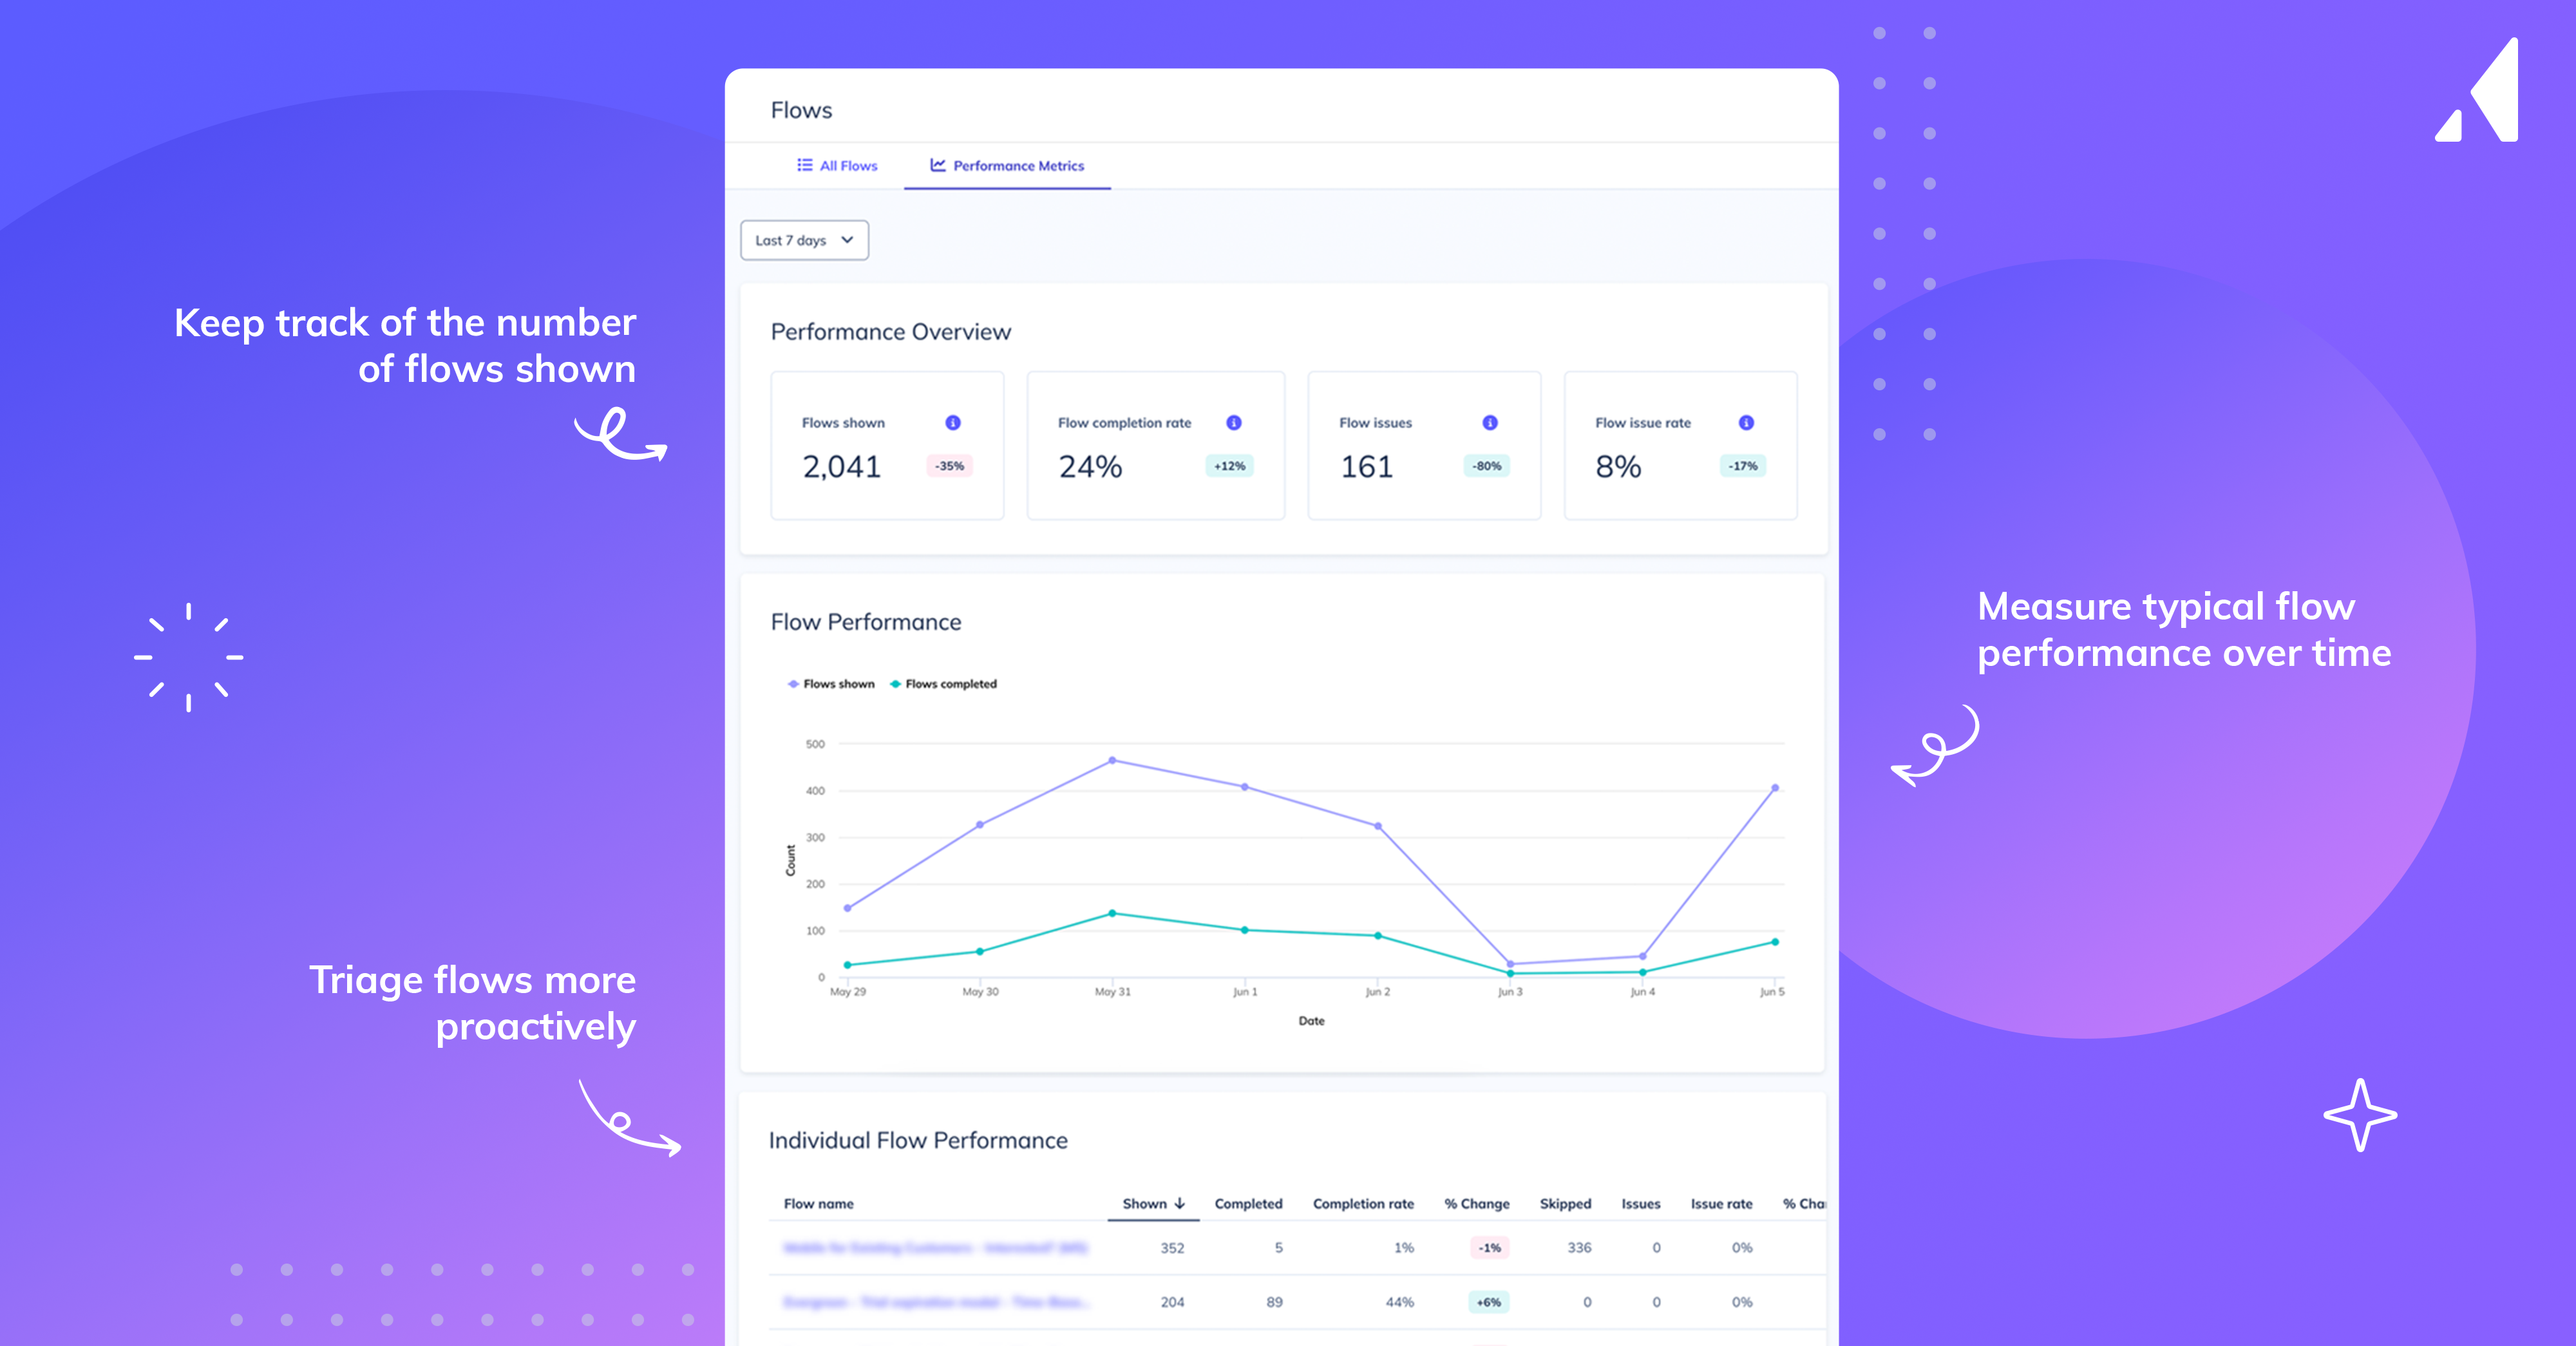
Task: Click info icon on Flow issue rate card
Action: coord(1746,423)
